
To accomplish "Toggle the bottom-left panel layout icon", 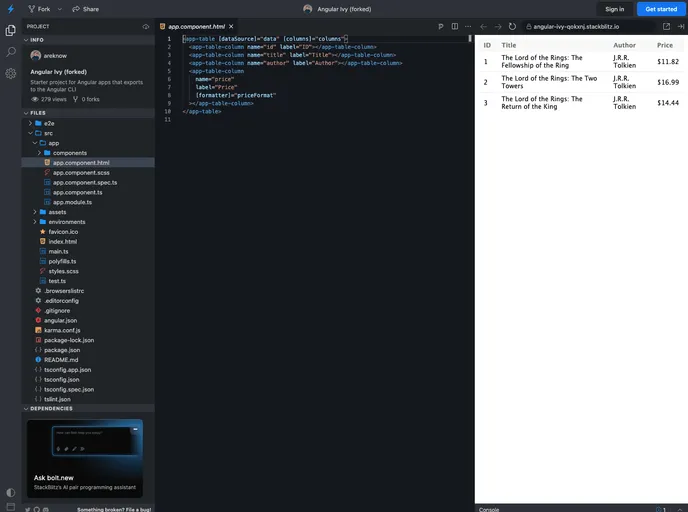I will click(10, 508).
